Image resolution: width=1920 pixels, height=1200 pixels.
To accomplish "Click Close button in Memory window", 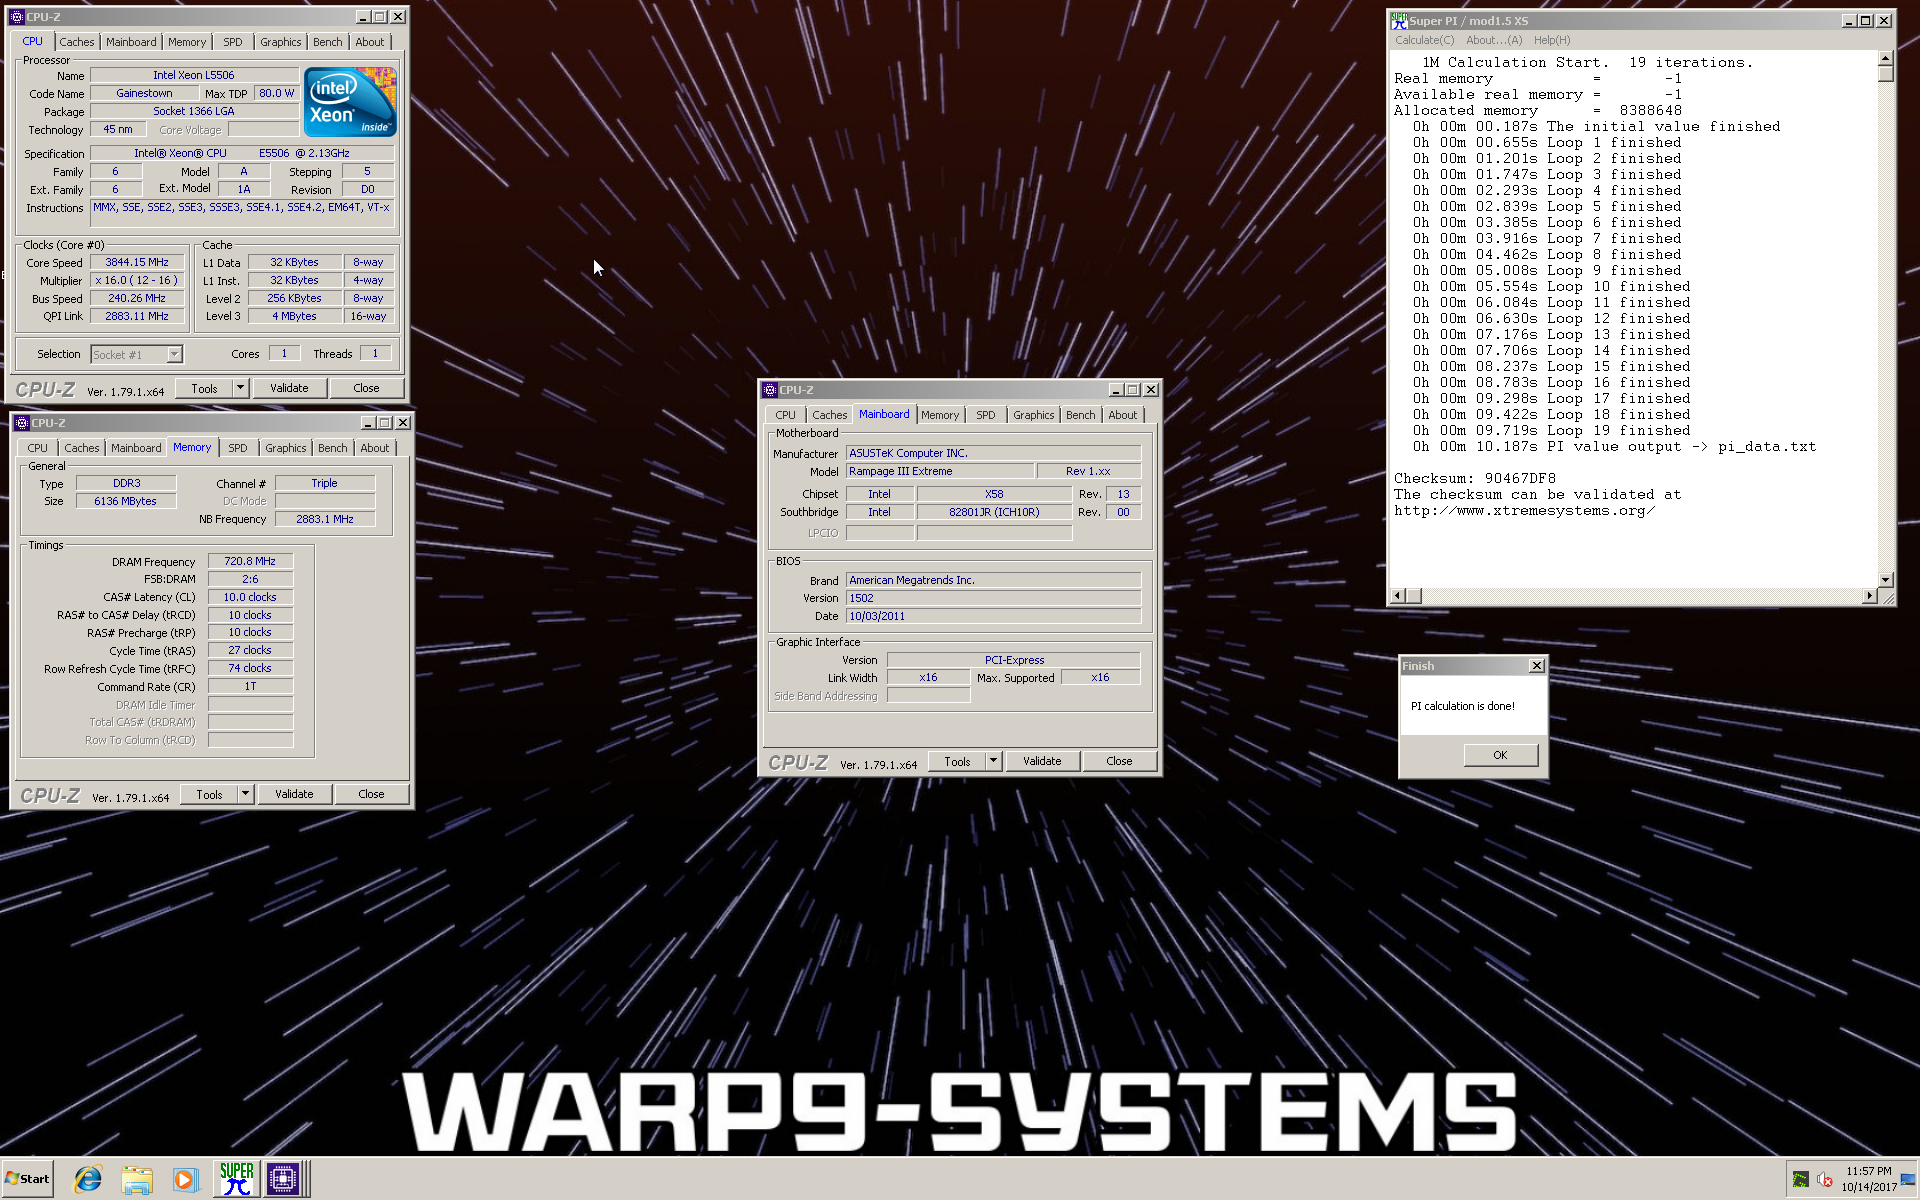I will tap(371, 794).
